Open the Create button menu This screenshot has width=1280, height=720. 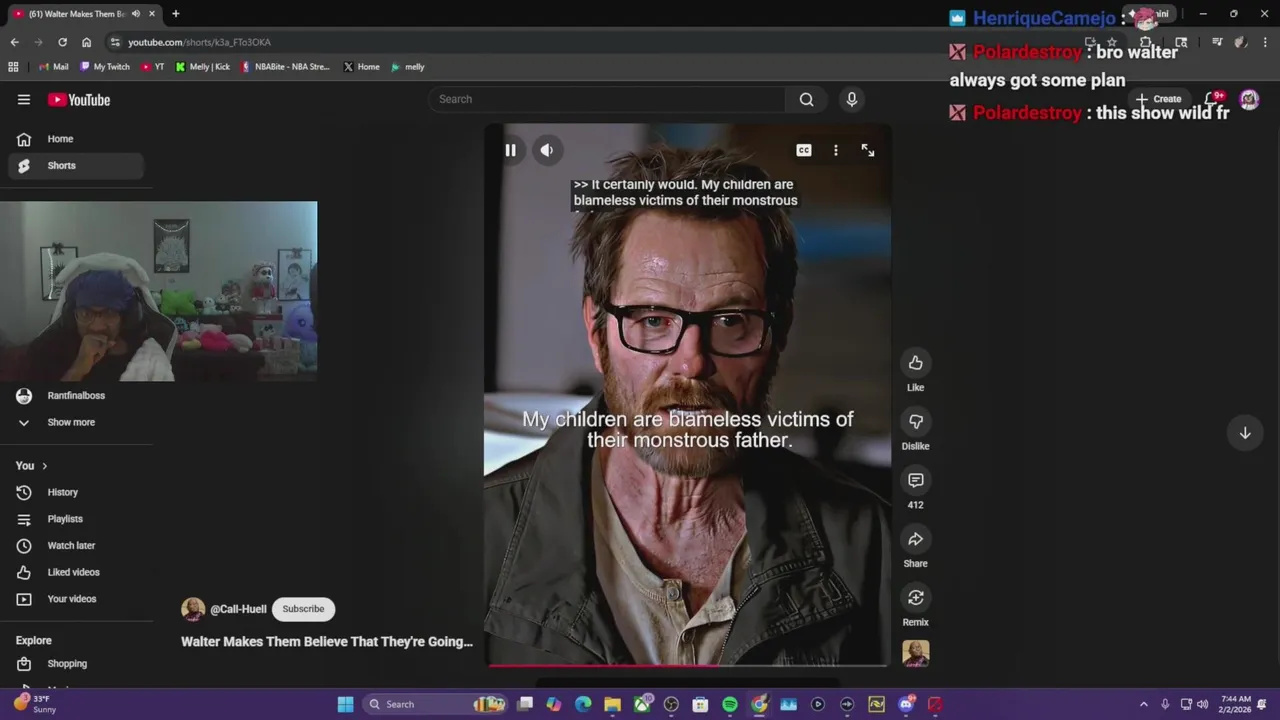pos(1158,99)
